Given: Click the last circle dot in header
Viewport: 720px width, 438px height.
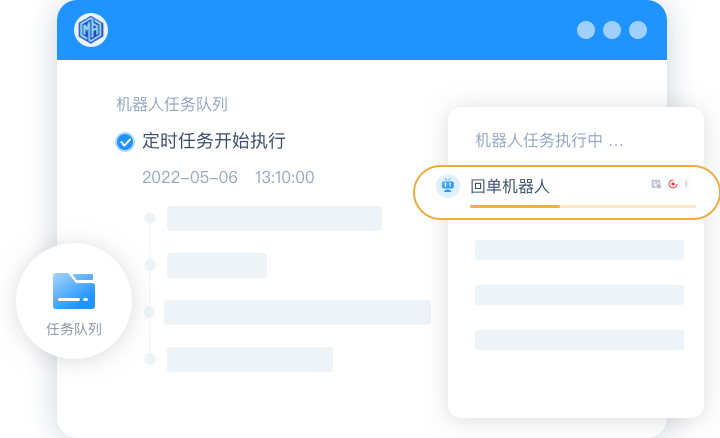Looking at the screenshot, I should 638,30.
